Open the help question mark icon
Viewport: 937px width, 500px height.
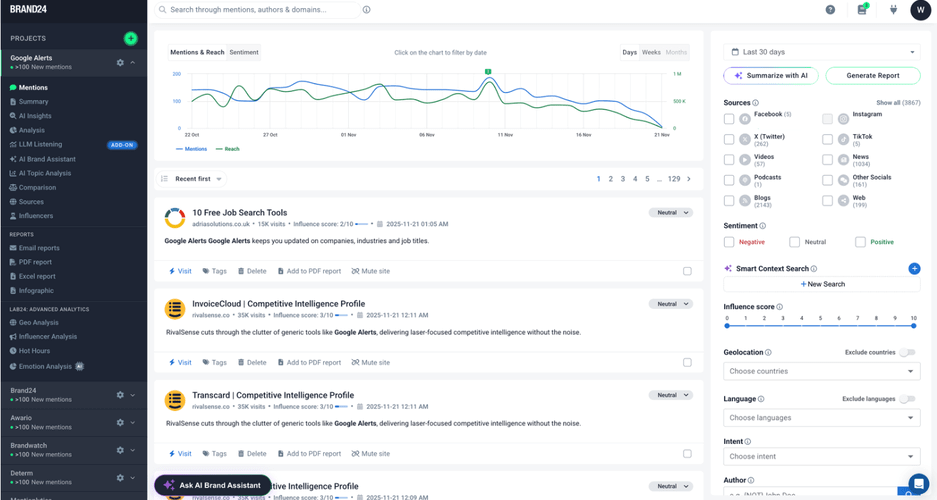click(830, 10)
